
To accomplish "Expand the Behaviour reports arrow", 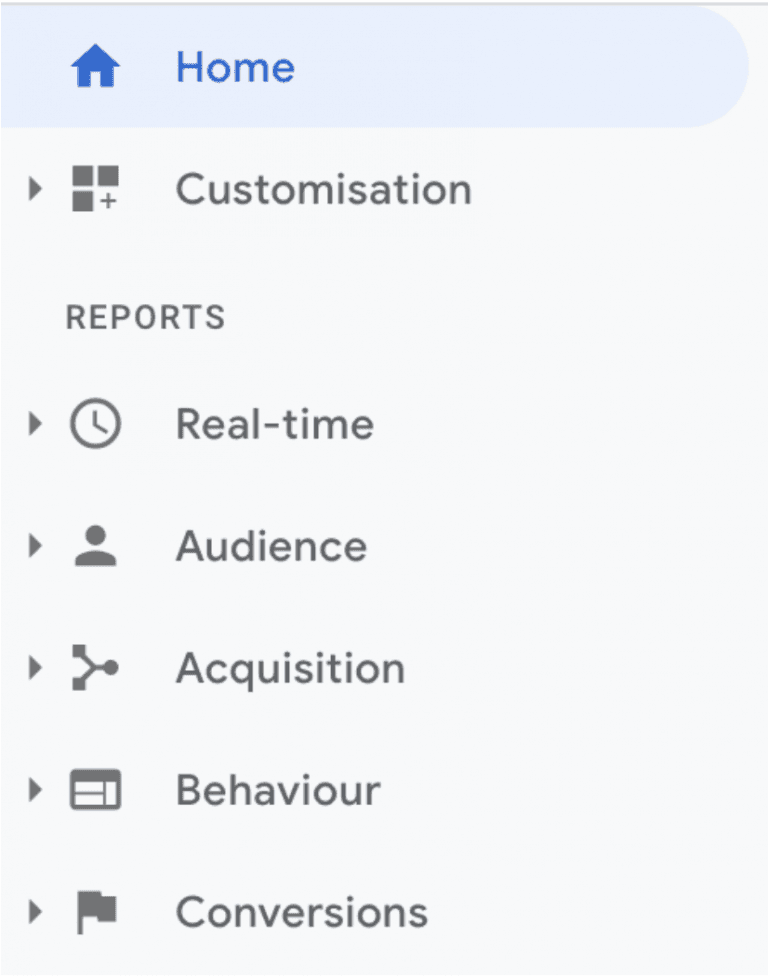I will pyautogui.click(x=35, y=790).
